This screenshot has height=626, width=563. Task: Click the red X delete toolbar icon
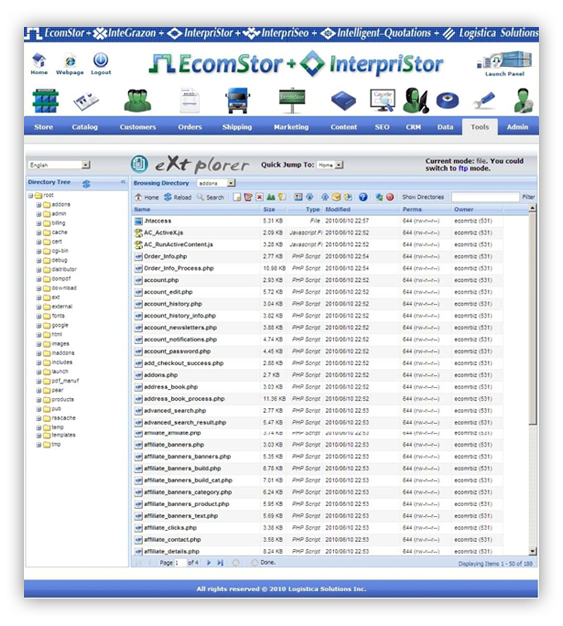[260, 197]
